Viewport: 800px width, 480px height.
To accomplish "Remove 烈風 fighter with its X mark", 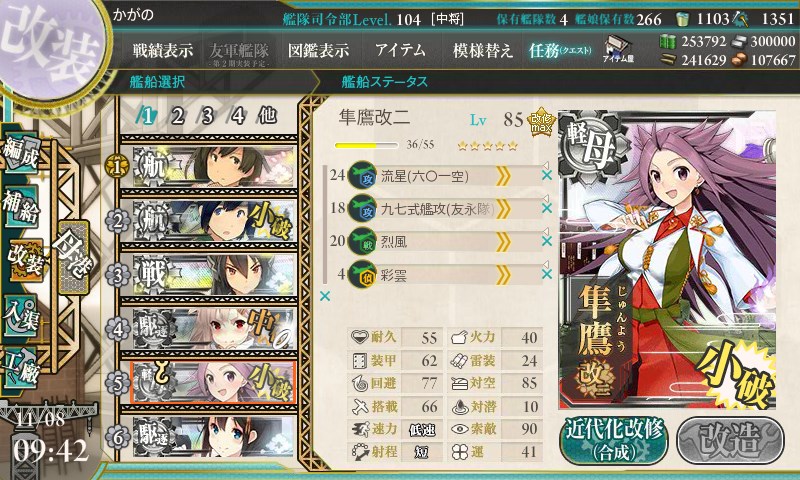I will 546,241.
